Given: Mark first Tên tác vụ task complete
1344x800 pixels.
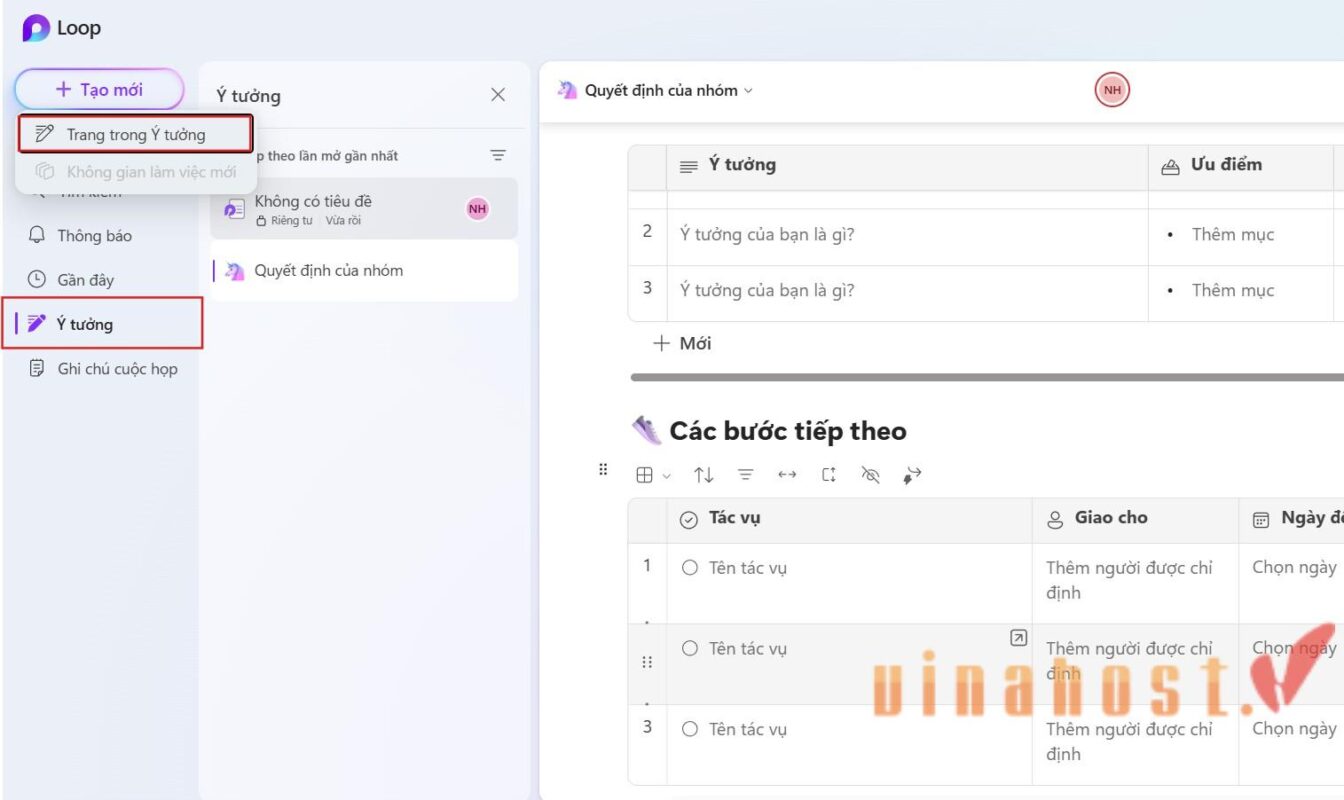Looking at the screenshot, I should [x=689, y=567].
